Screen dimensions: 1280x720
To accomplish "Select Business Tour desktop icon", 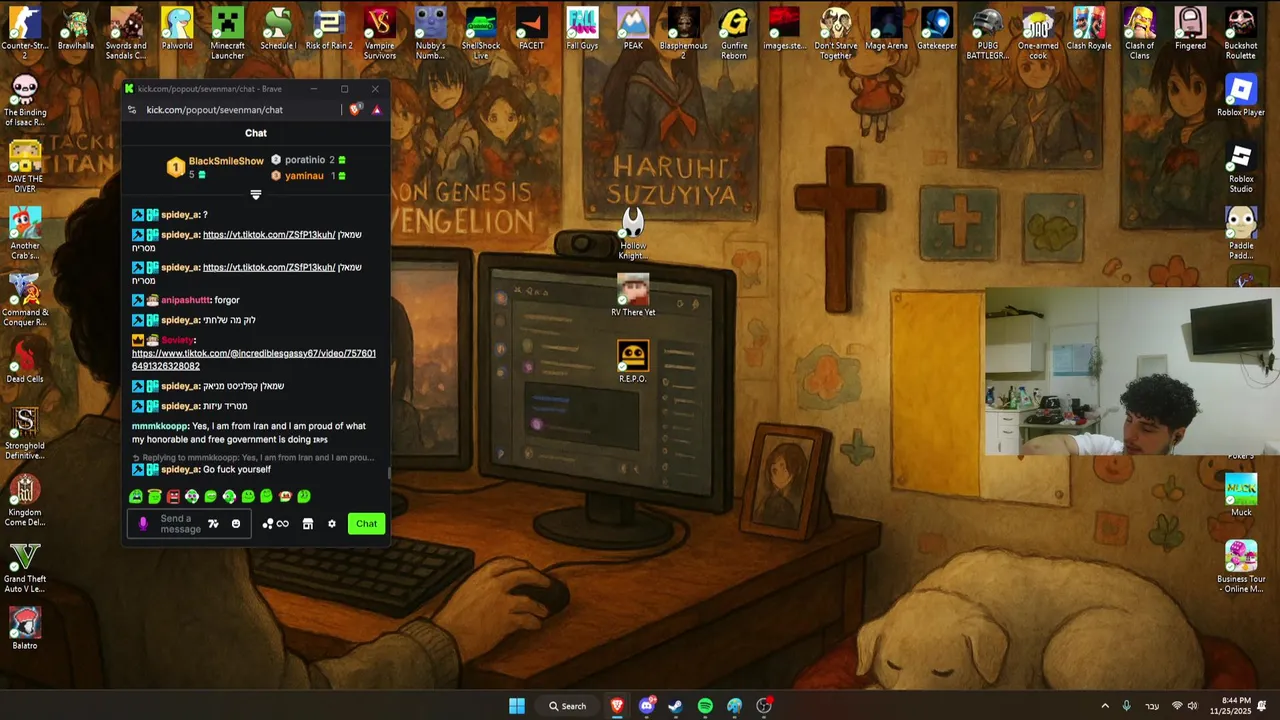I will 1241,567.
